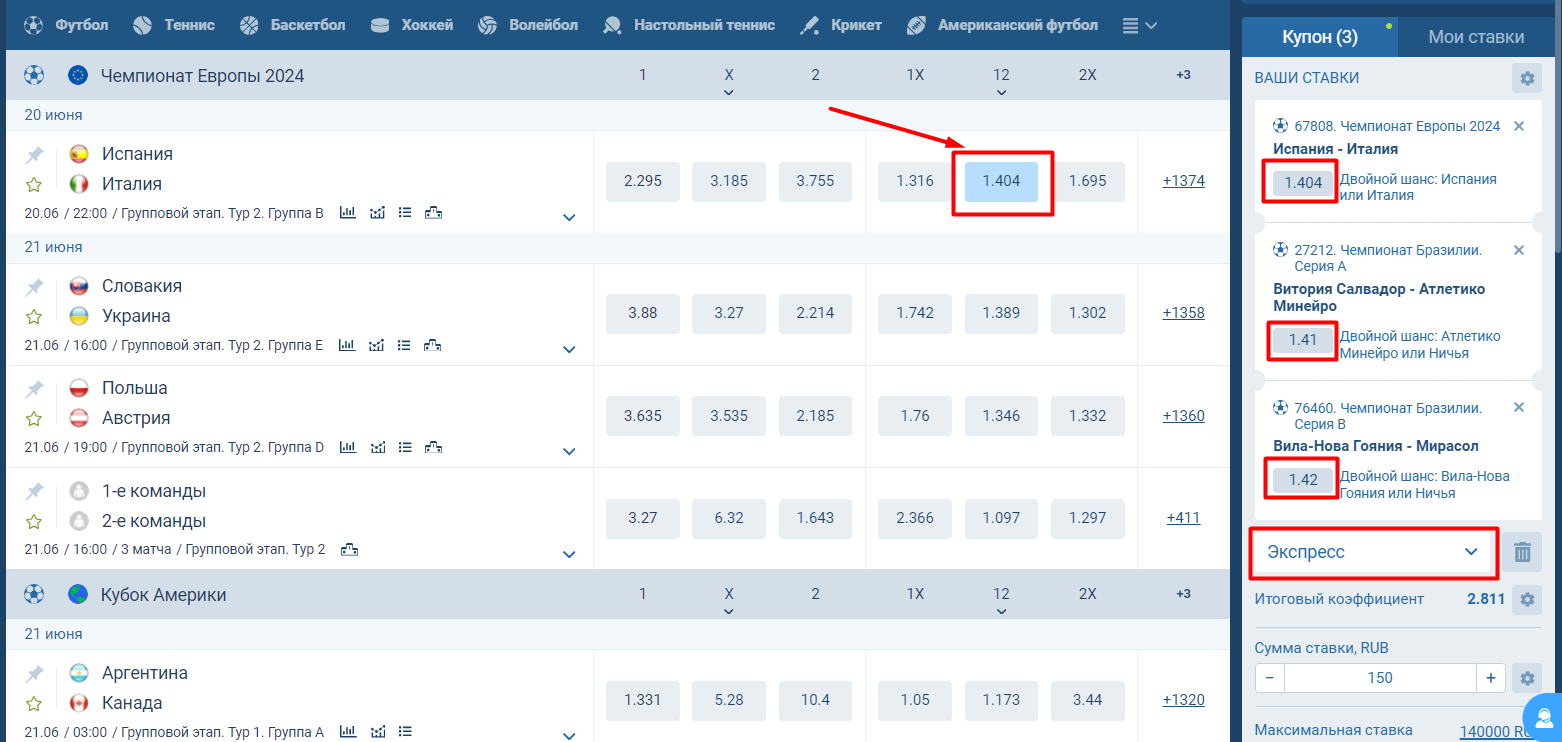This screenshot has width=1562, height=742.
Task: Open the stadium icon for Словакия - Украина
Action: [x=433, y=345]
